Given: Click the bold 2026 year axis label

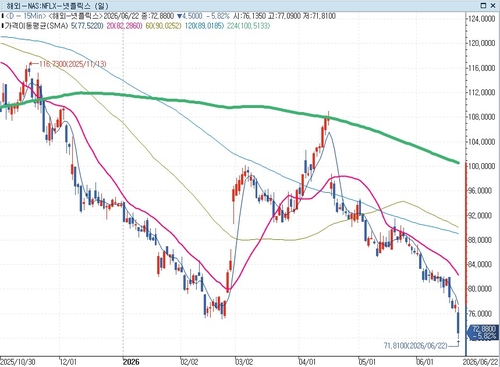Looking at the screenshot, I should pyautogui.click(x=131, y=362).
